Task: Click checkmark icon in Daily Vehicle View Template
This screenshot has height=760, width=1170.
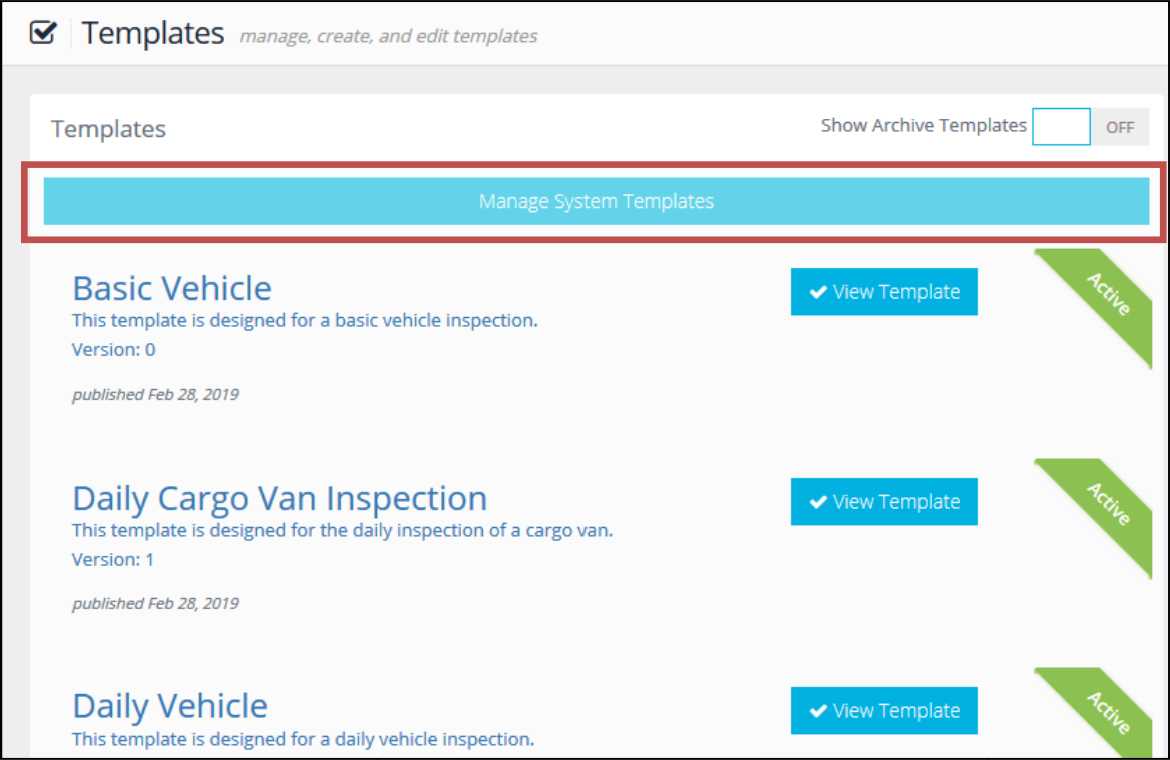Action: (x=819, y=711)
